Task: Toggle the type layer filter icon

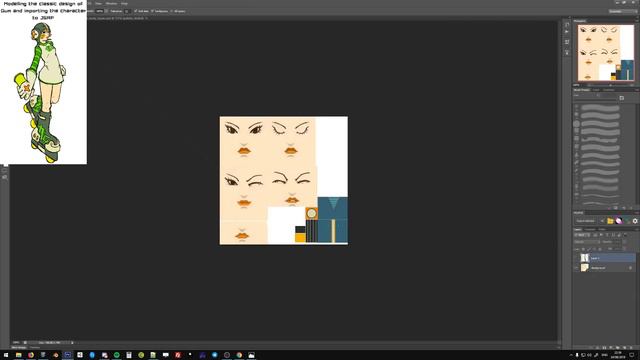Action: coord(607,235)
